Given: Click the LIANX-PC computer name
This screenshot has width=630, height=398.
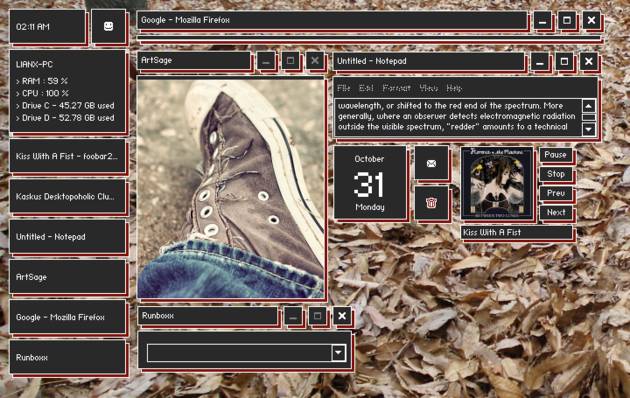Looking at the screenshot, I should 34,64.
